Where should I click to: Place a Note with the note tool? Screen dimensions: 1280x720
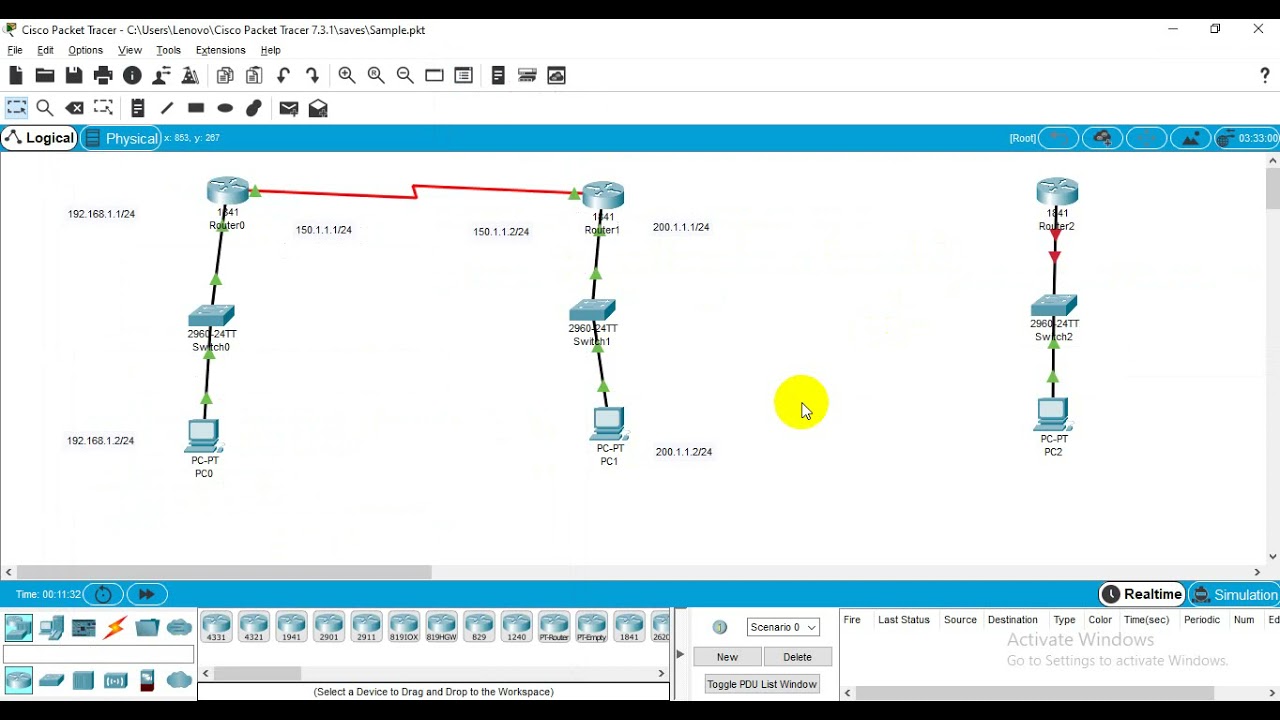point(138,108)
